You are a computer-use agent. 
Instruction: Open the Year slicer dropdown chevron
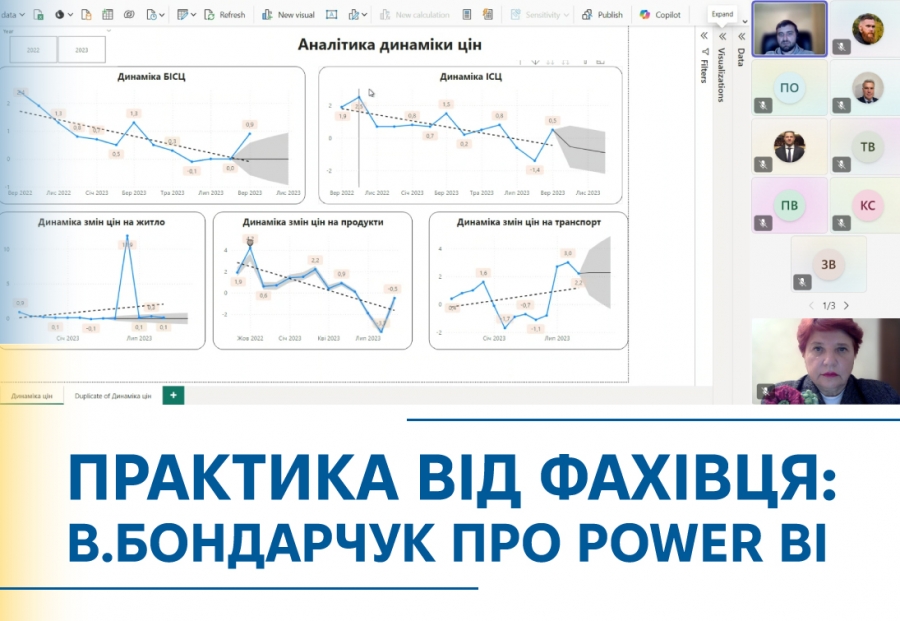(x=109, y=31)
